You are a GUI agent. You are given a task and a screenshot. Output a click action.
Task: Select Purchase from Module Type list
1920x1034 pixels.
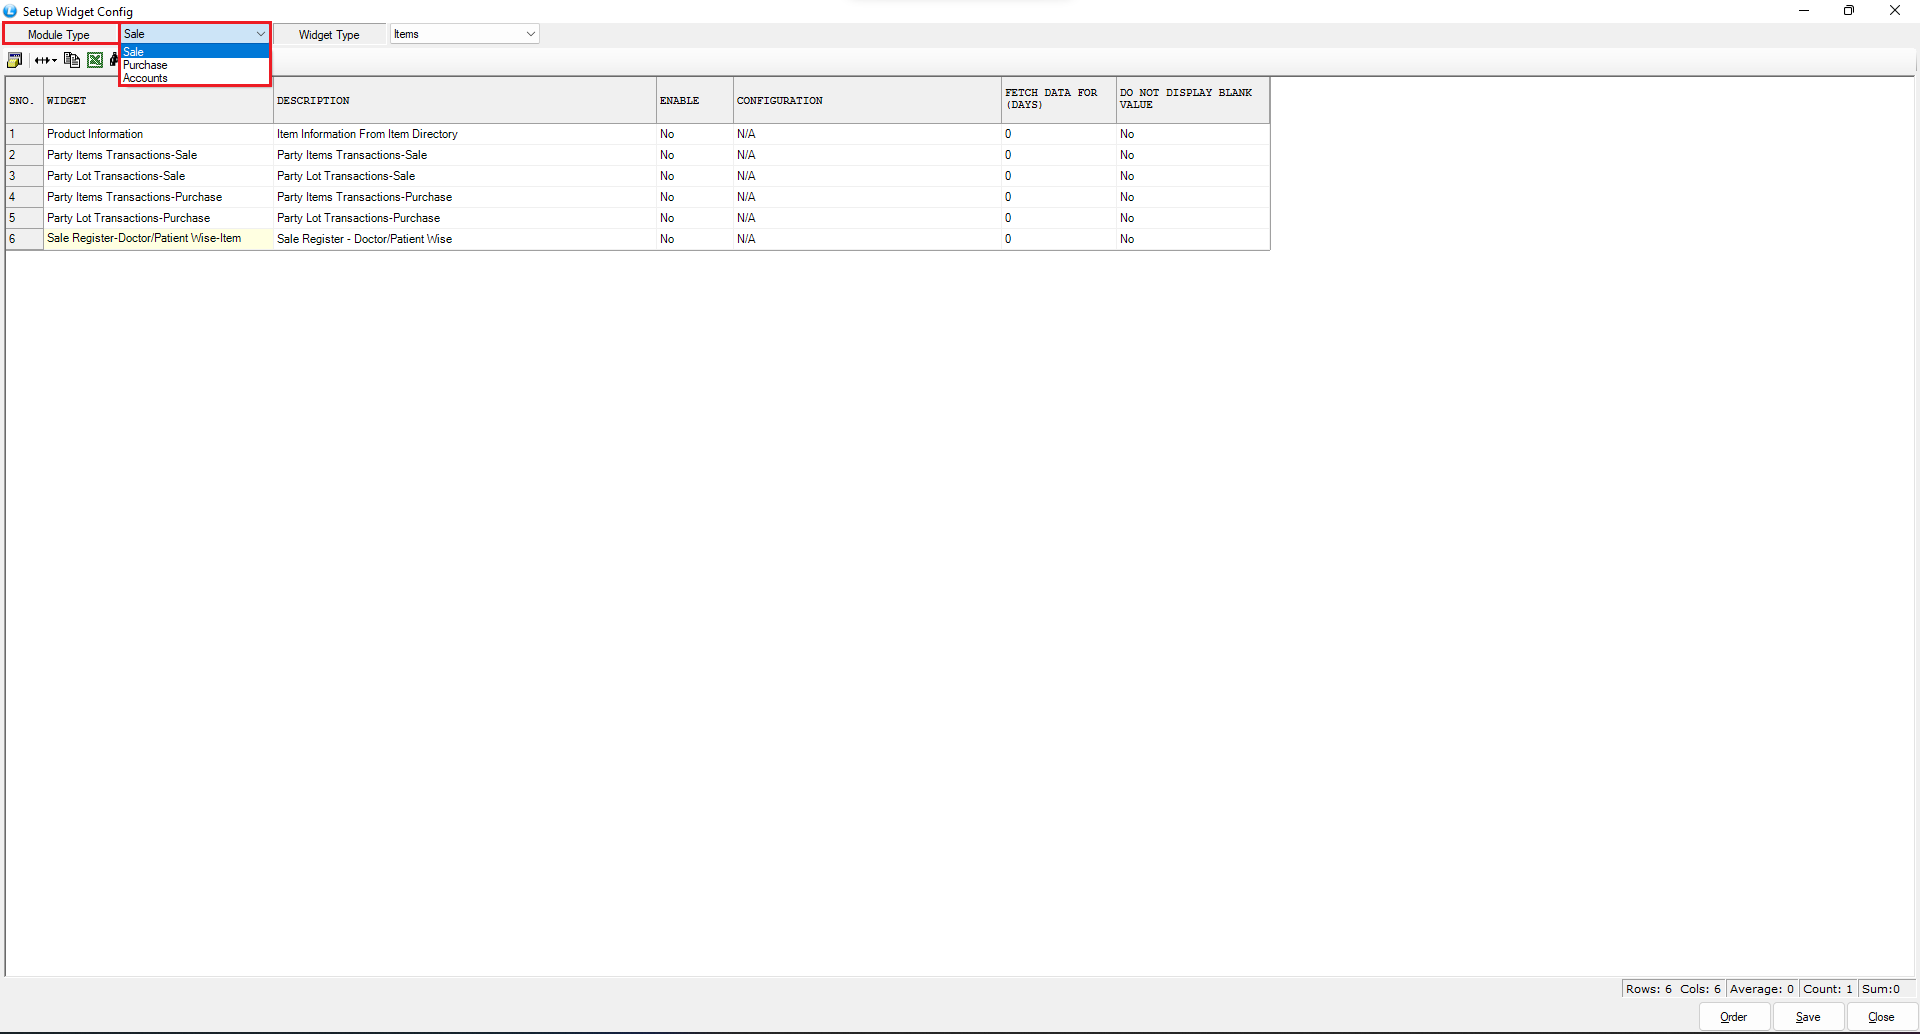[146, 65]
